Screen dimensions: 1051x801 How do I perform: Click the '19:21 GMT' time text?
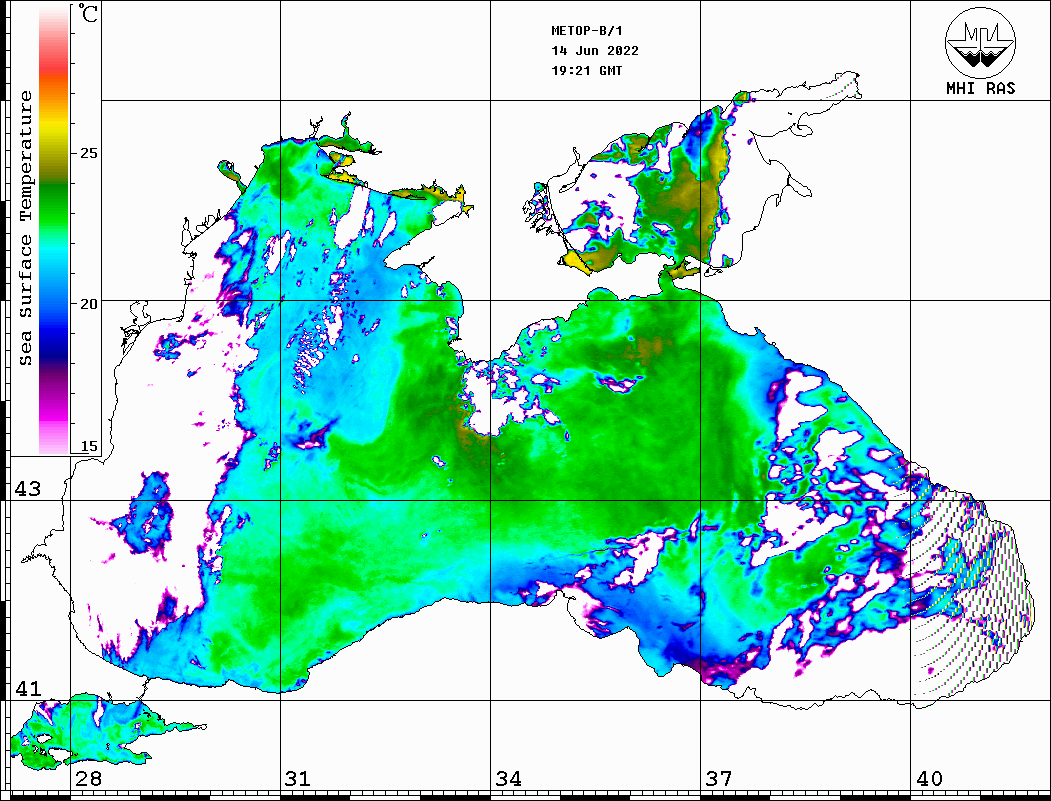pyautogui.click(x=586, y=70)
